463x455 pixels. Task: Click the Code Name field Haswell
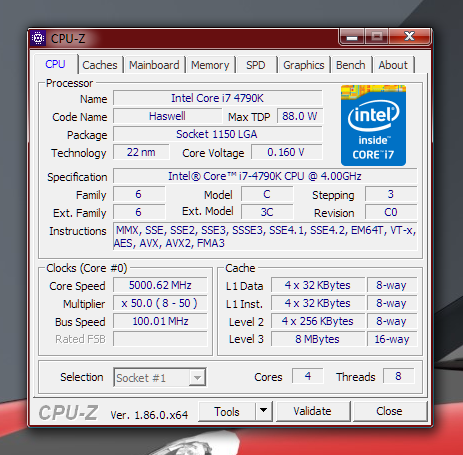point(167,116)
